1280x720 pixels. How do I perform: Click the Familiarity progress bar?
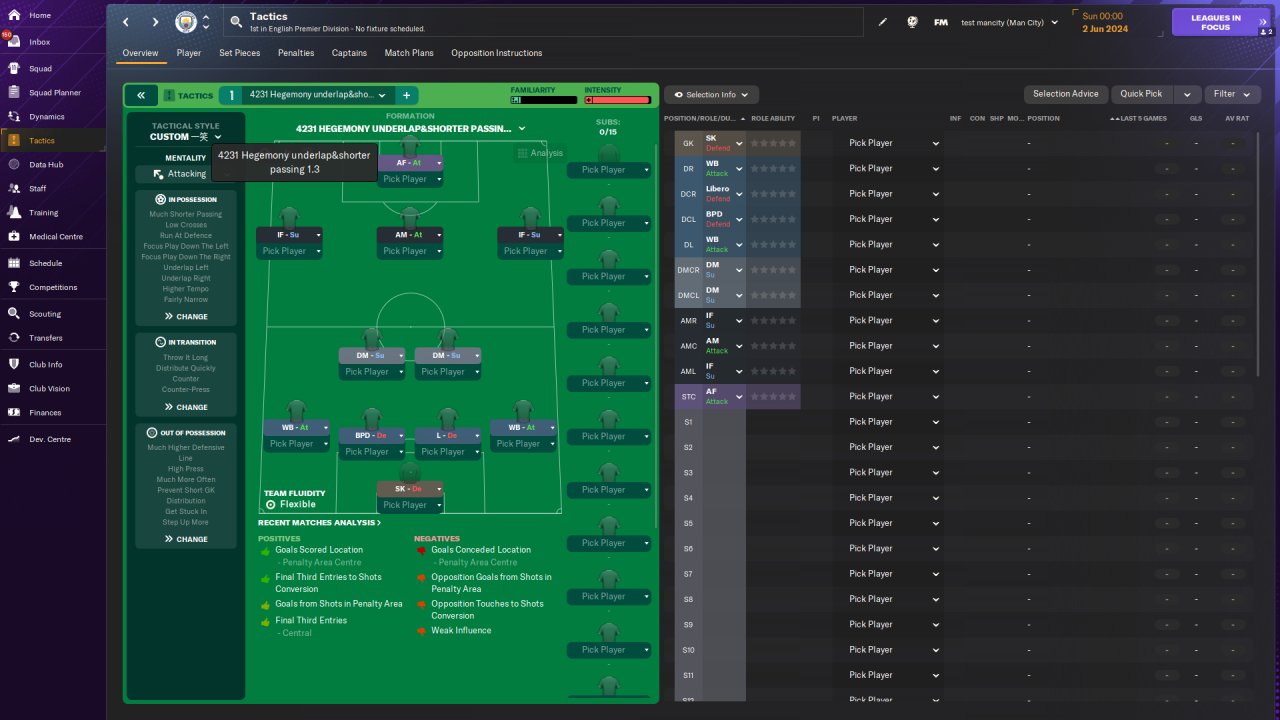click(544, 100)
